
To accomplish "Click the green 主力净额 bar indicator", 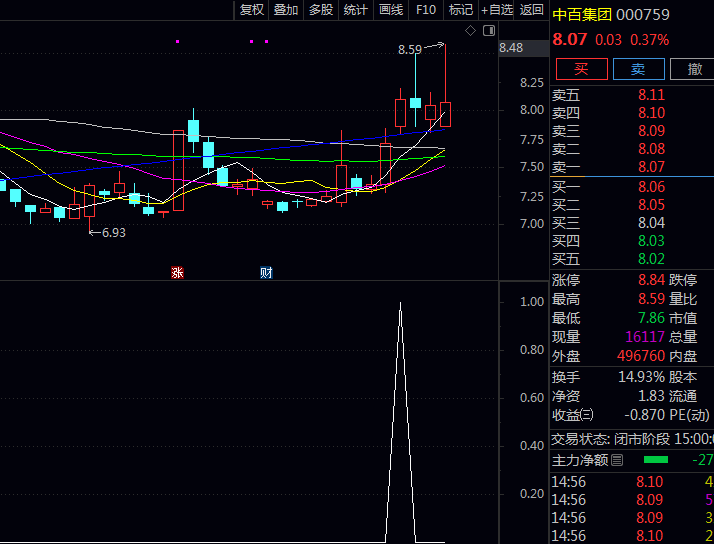I will click(x=656, y=460).
